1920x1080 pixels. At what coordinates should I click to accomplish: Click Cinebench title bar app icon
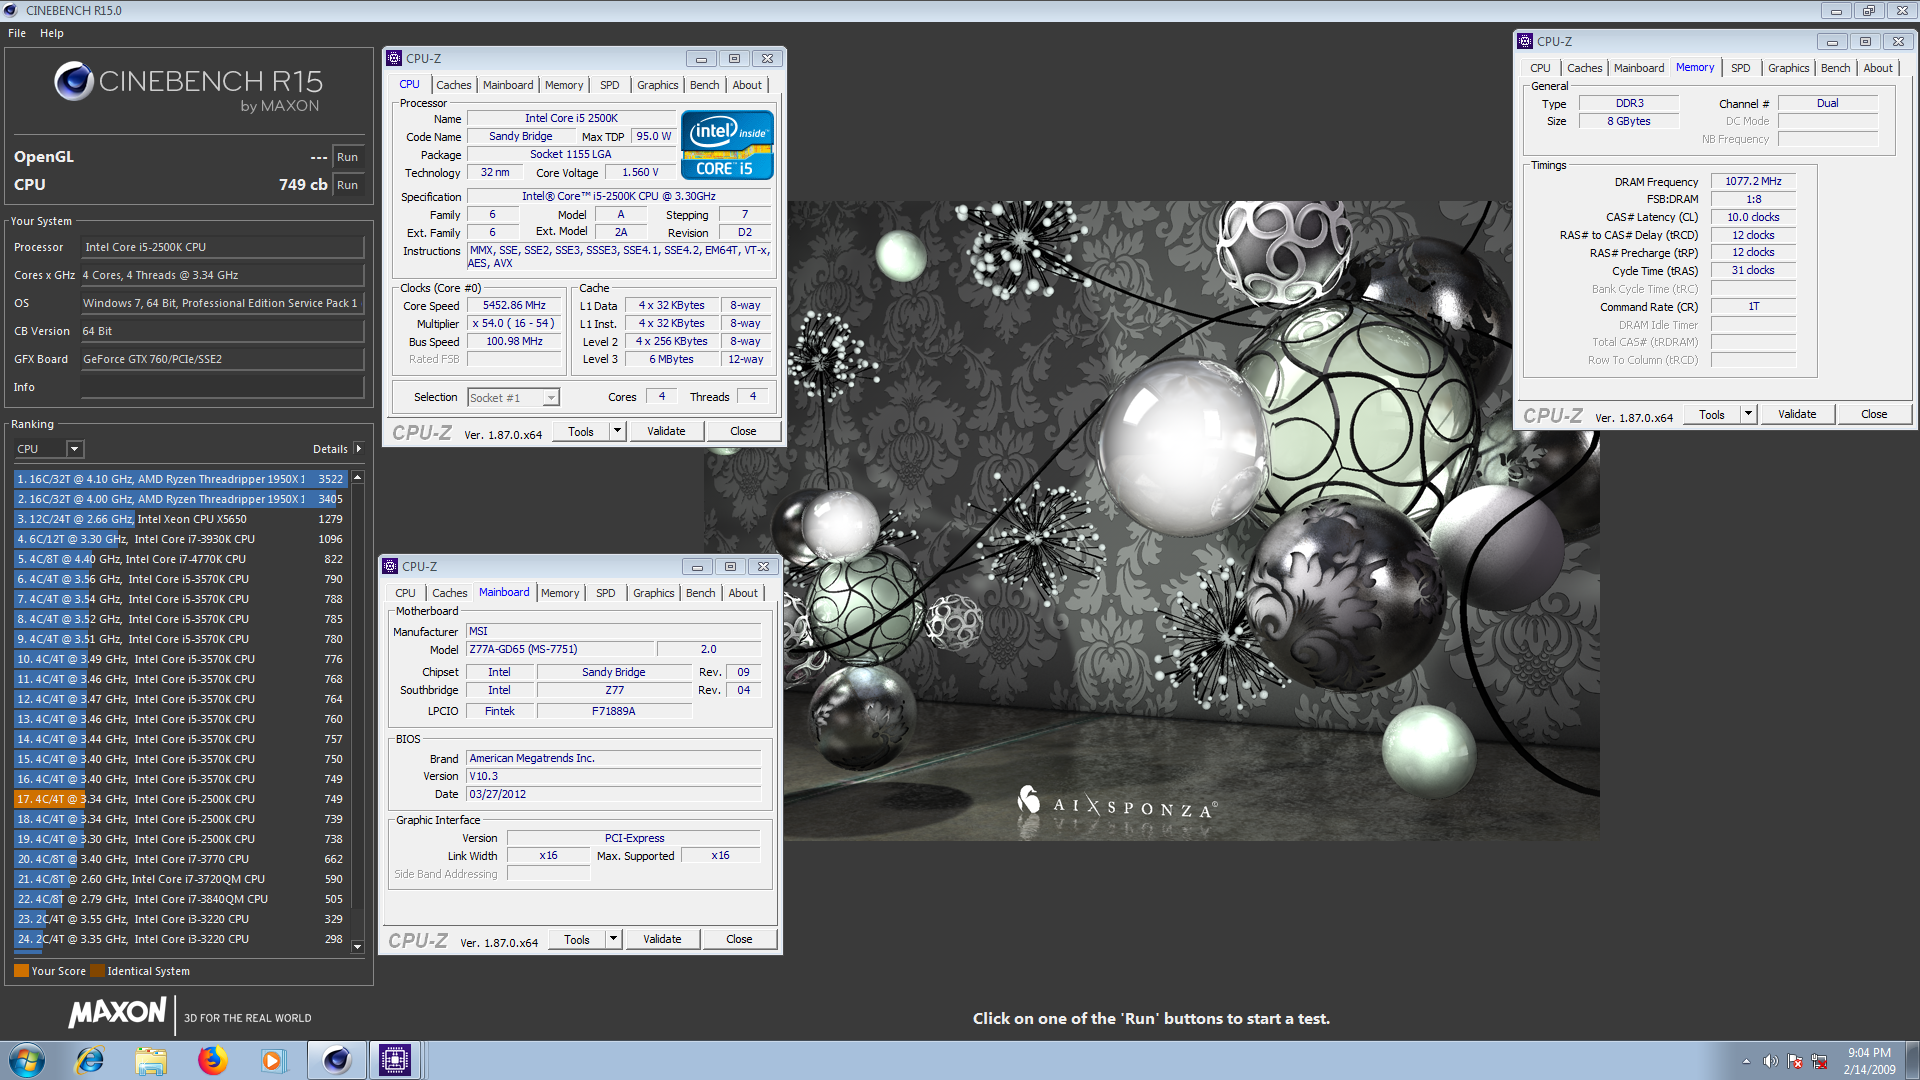click(x=11, y=10)
